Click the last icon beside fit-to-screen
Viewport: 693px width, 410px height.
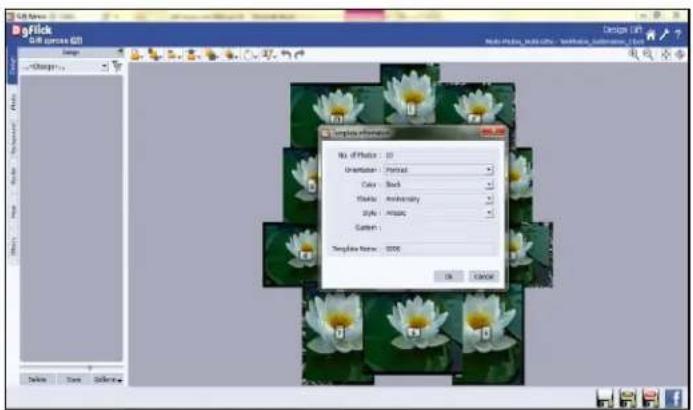[x=680, y=54]
